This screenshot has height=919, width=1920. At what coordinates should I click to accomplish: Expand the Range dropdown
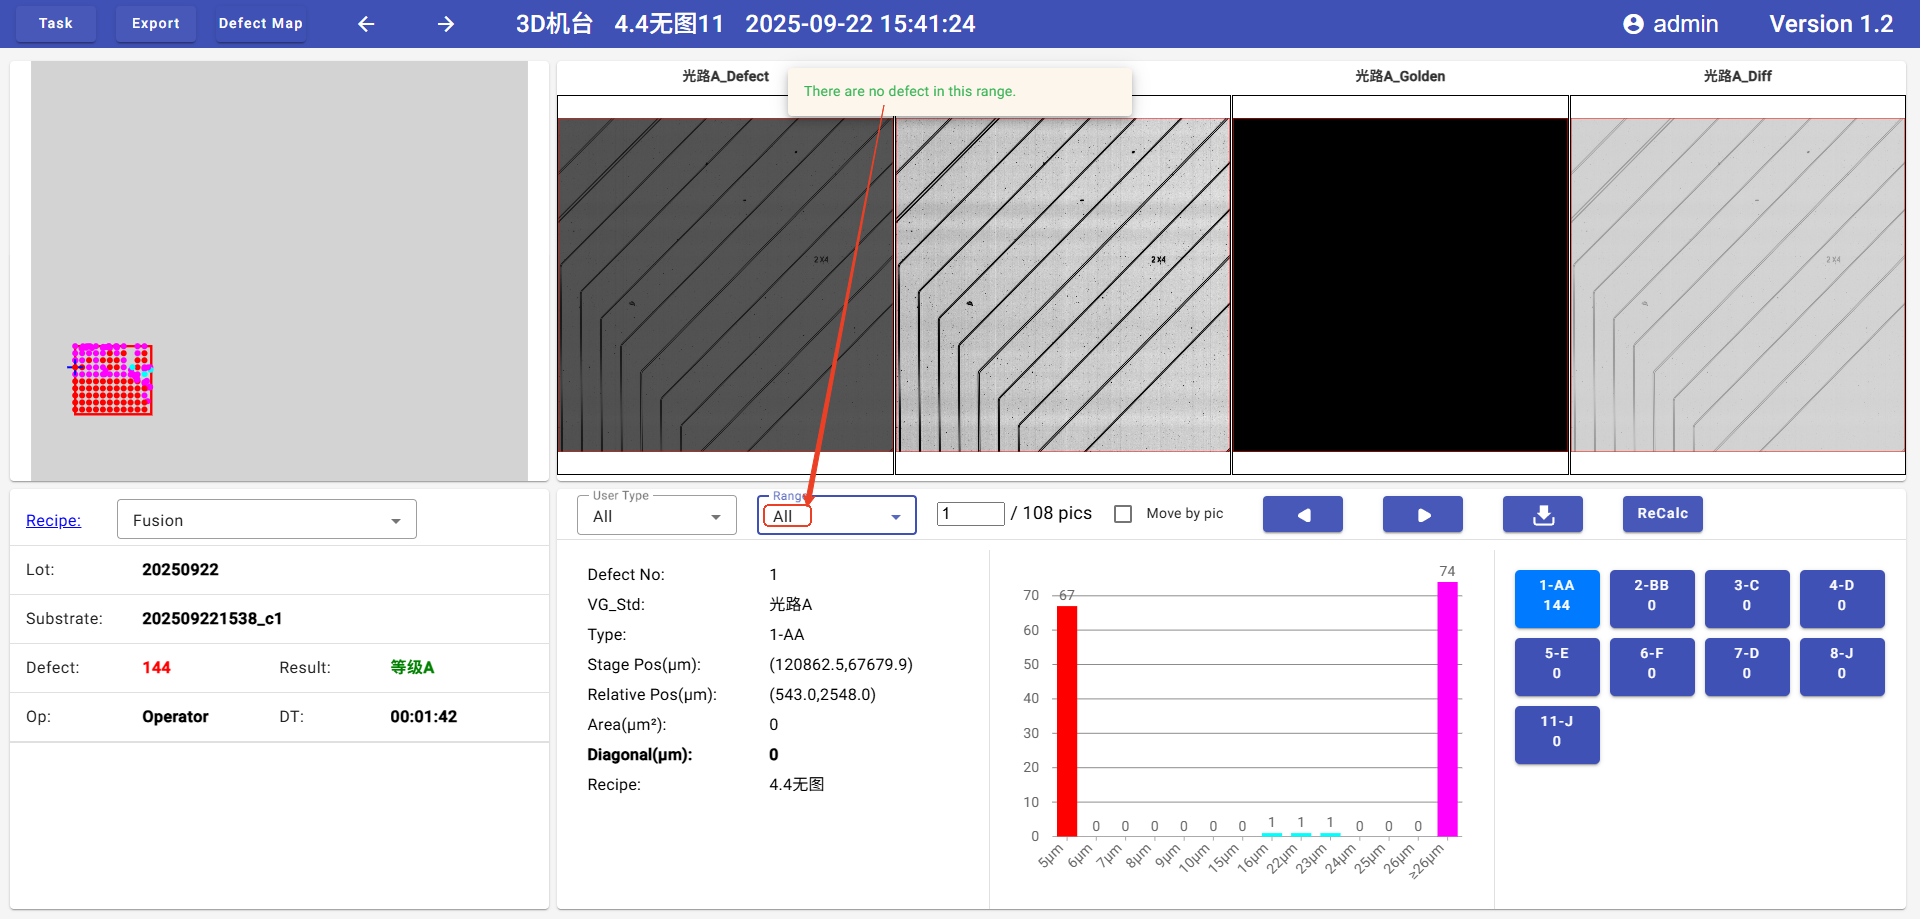[895, 516]
